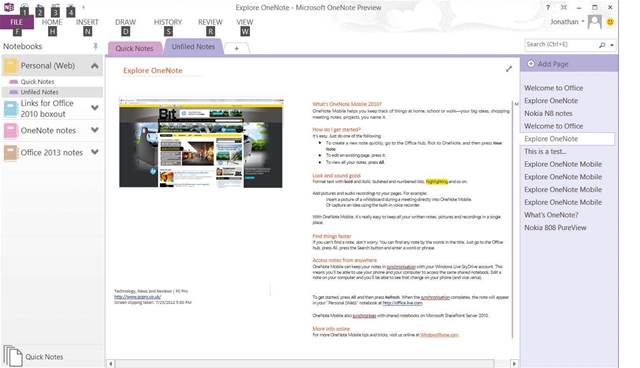The width and height of the screenshot is (640, 368).
Task: Collapse the Personal (Web) notebook
Action: (x=94, y=66)
